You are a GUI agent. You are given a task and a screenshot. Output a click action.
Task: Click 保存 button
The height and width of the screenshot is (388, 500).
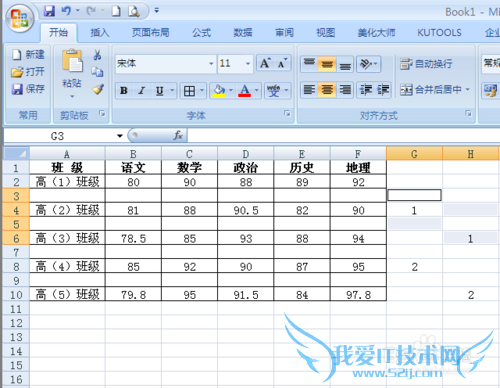click(x=28, y=89)
